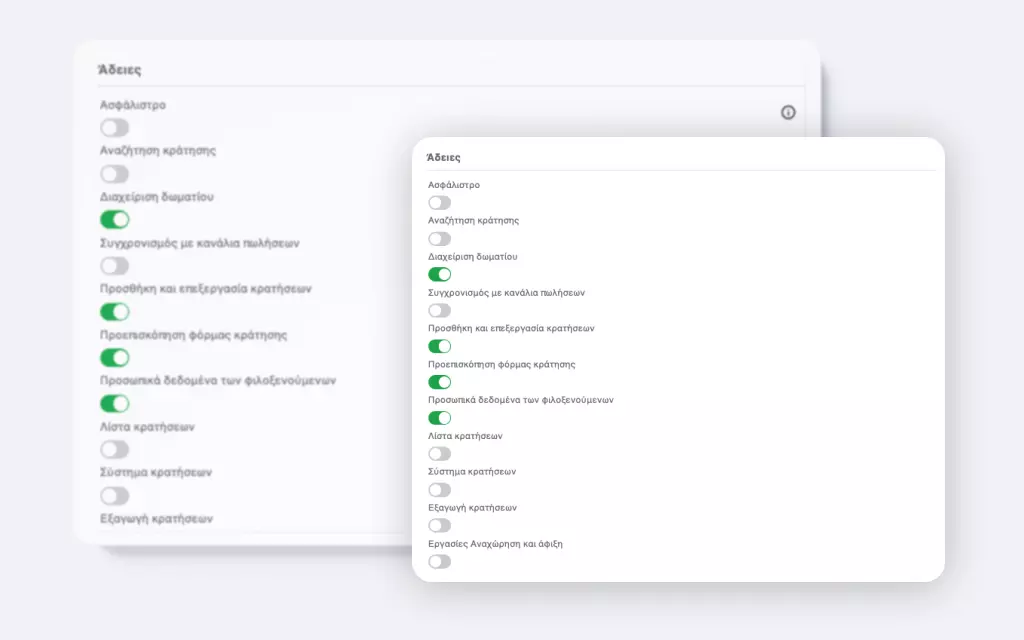Enable Λίστα κρατήσεων toggle in the front panel

pyautogui.click(x=439, y=454)
